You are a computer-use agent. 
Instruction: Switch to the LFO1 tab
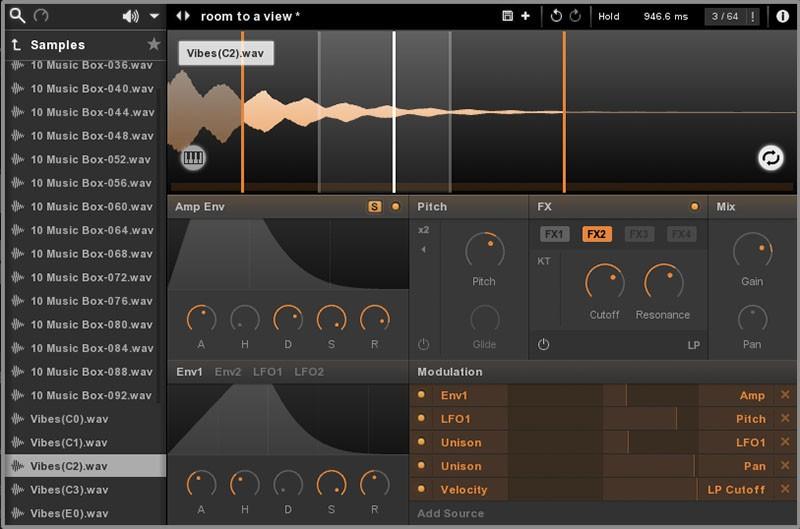coord(267,372)
